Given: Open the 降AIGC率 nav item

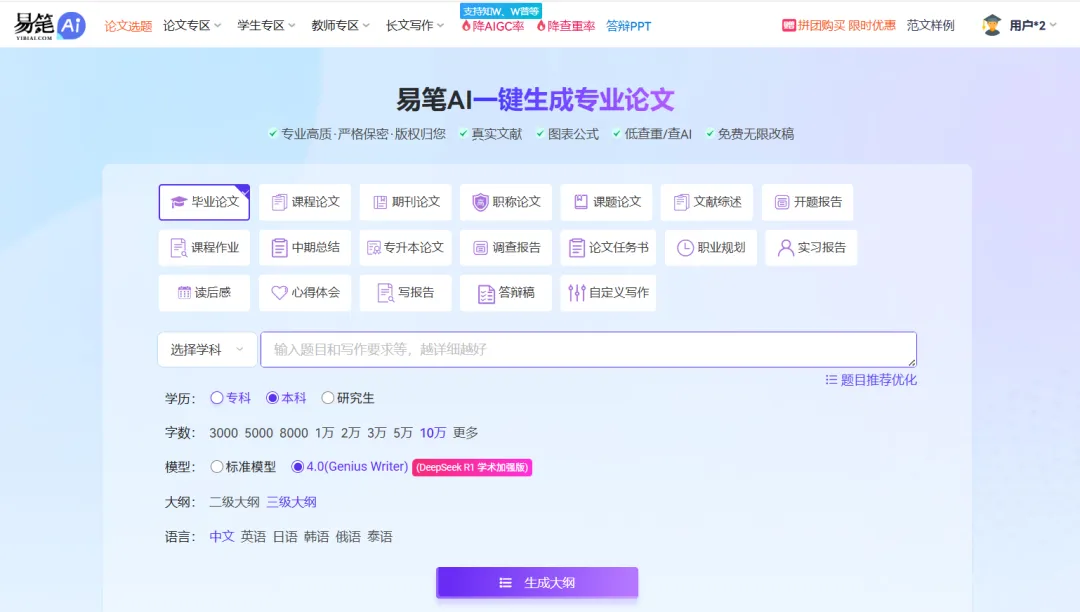Looking at the screenshot, I should pos(493,26).
